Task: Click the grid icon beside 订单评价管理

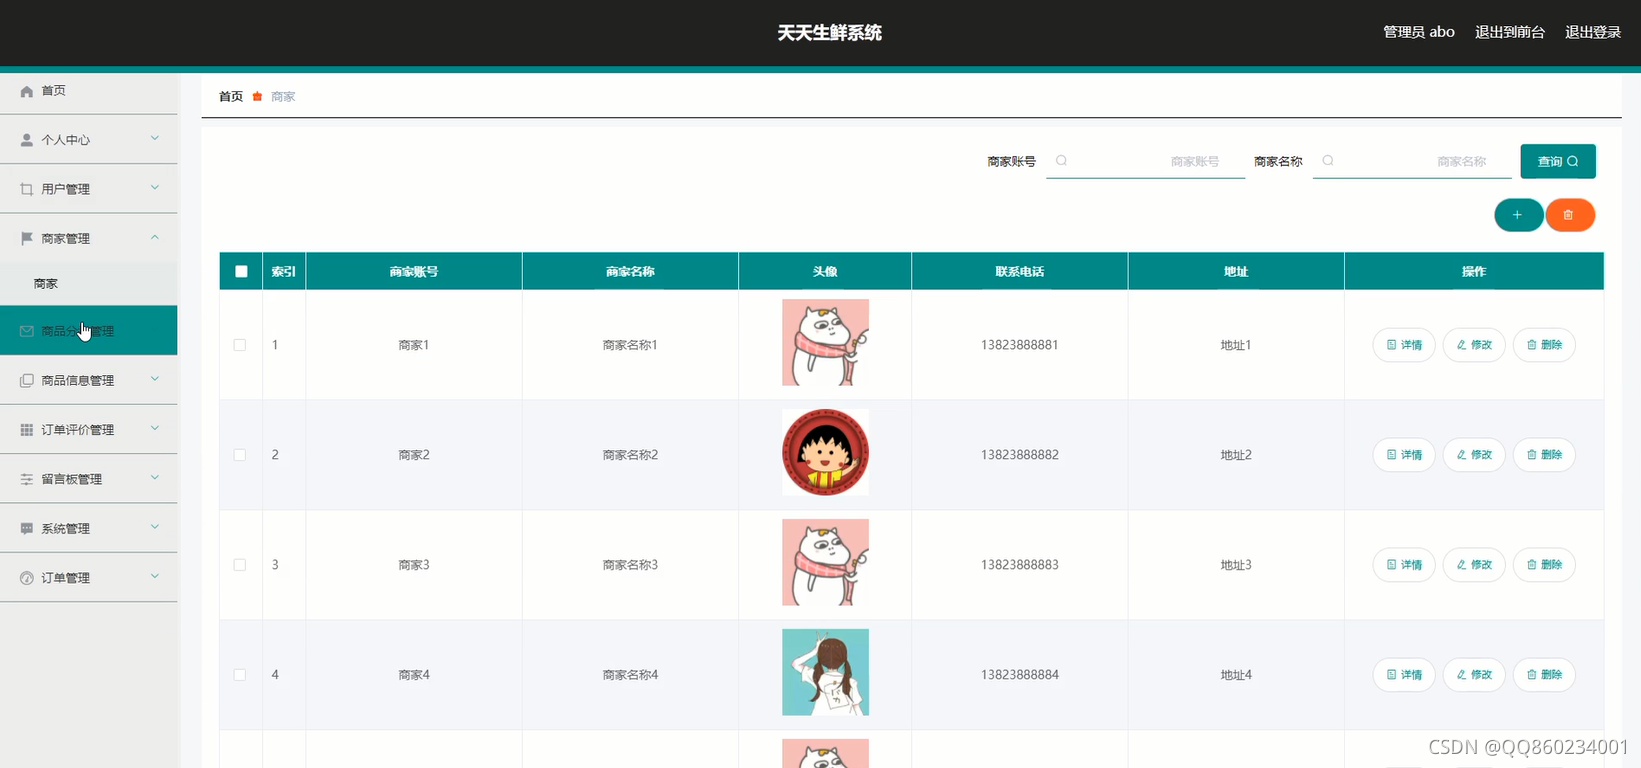Action: (27, 430)
